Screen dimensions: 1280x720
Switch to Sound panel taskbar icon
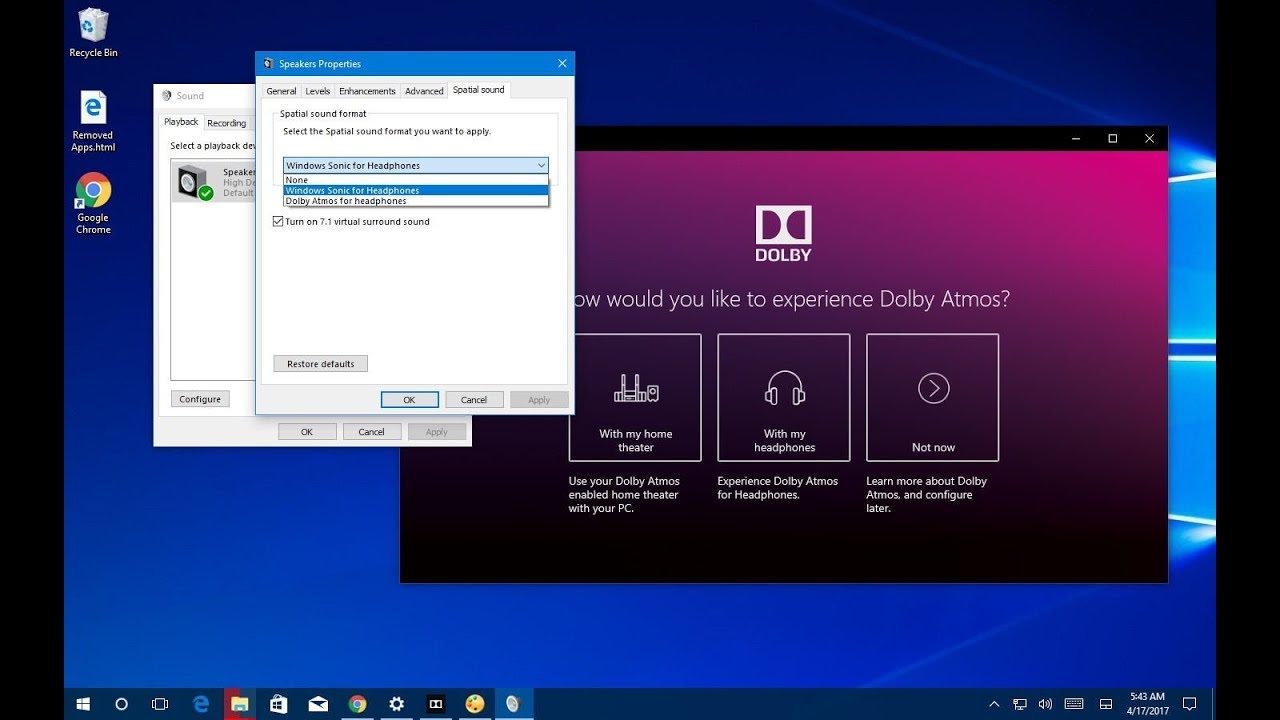514,704
